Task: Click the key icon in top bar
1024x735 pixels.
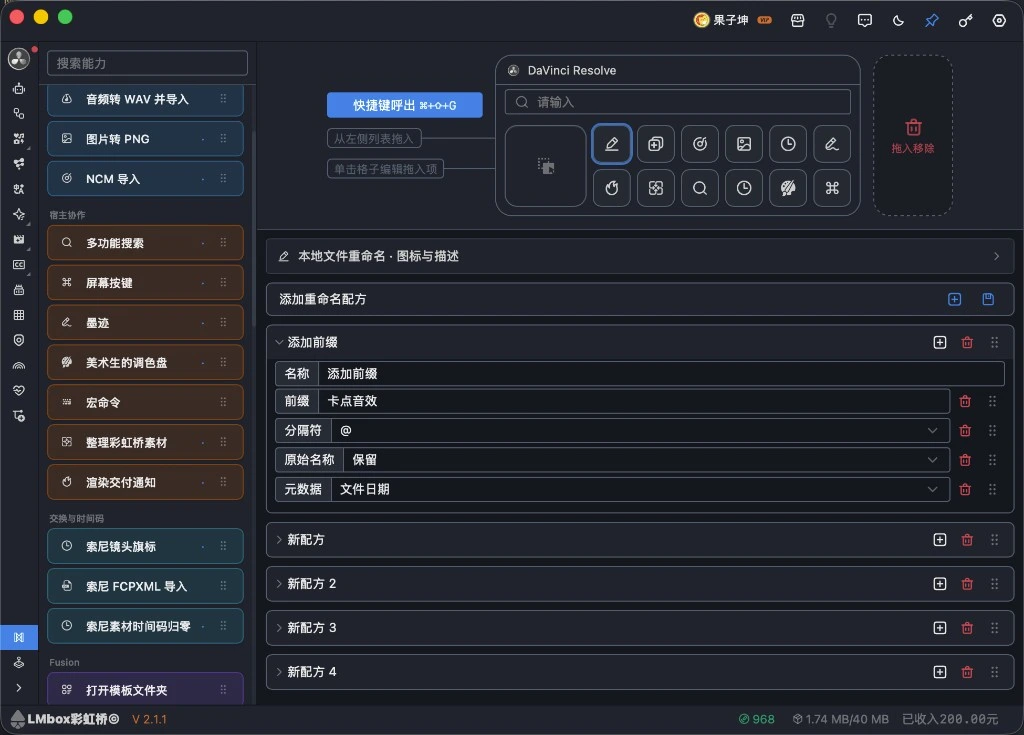Action: pyautogui.click(x=965, y=21)
